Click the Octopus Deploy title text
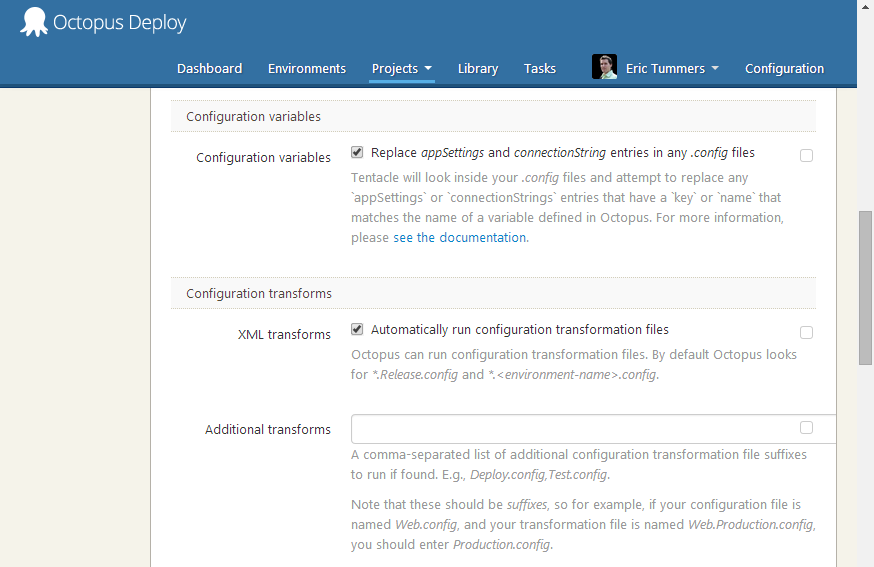The height and width of the screenshot is (567, 874). pyautogui.click(x=120, y=22)
